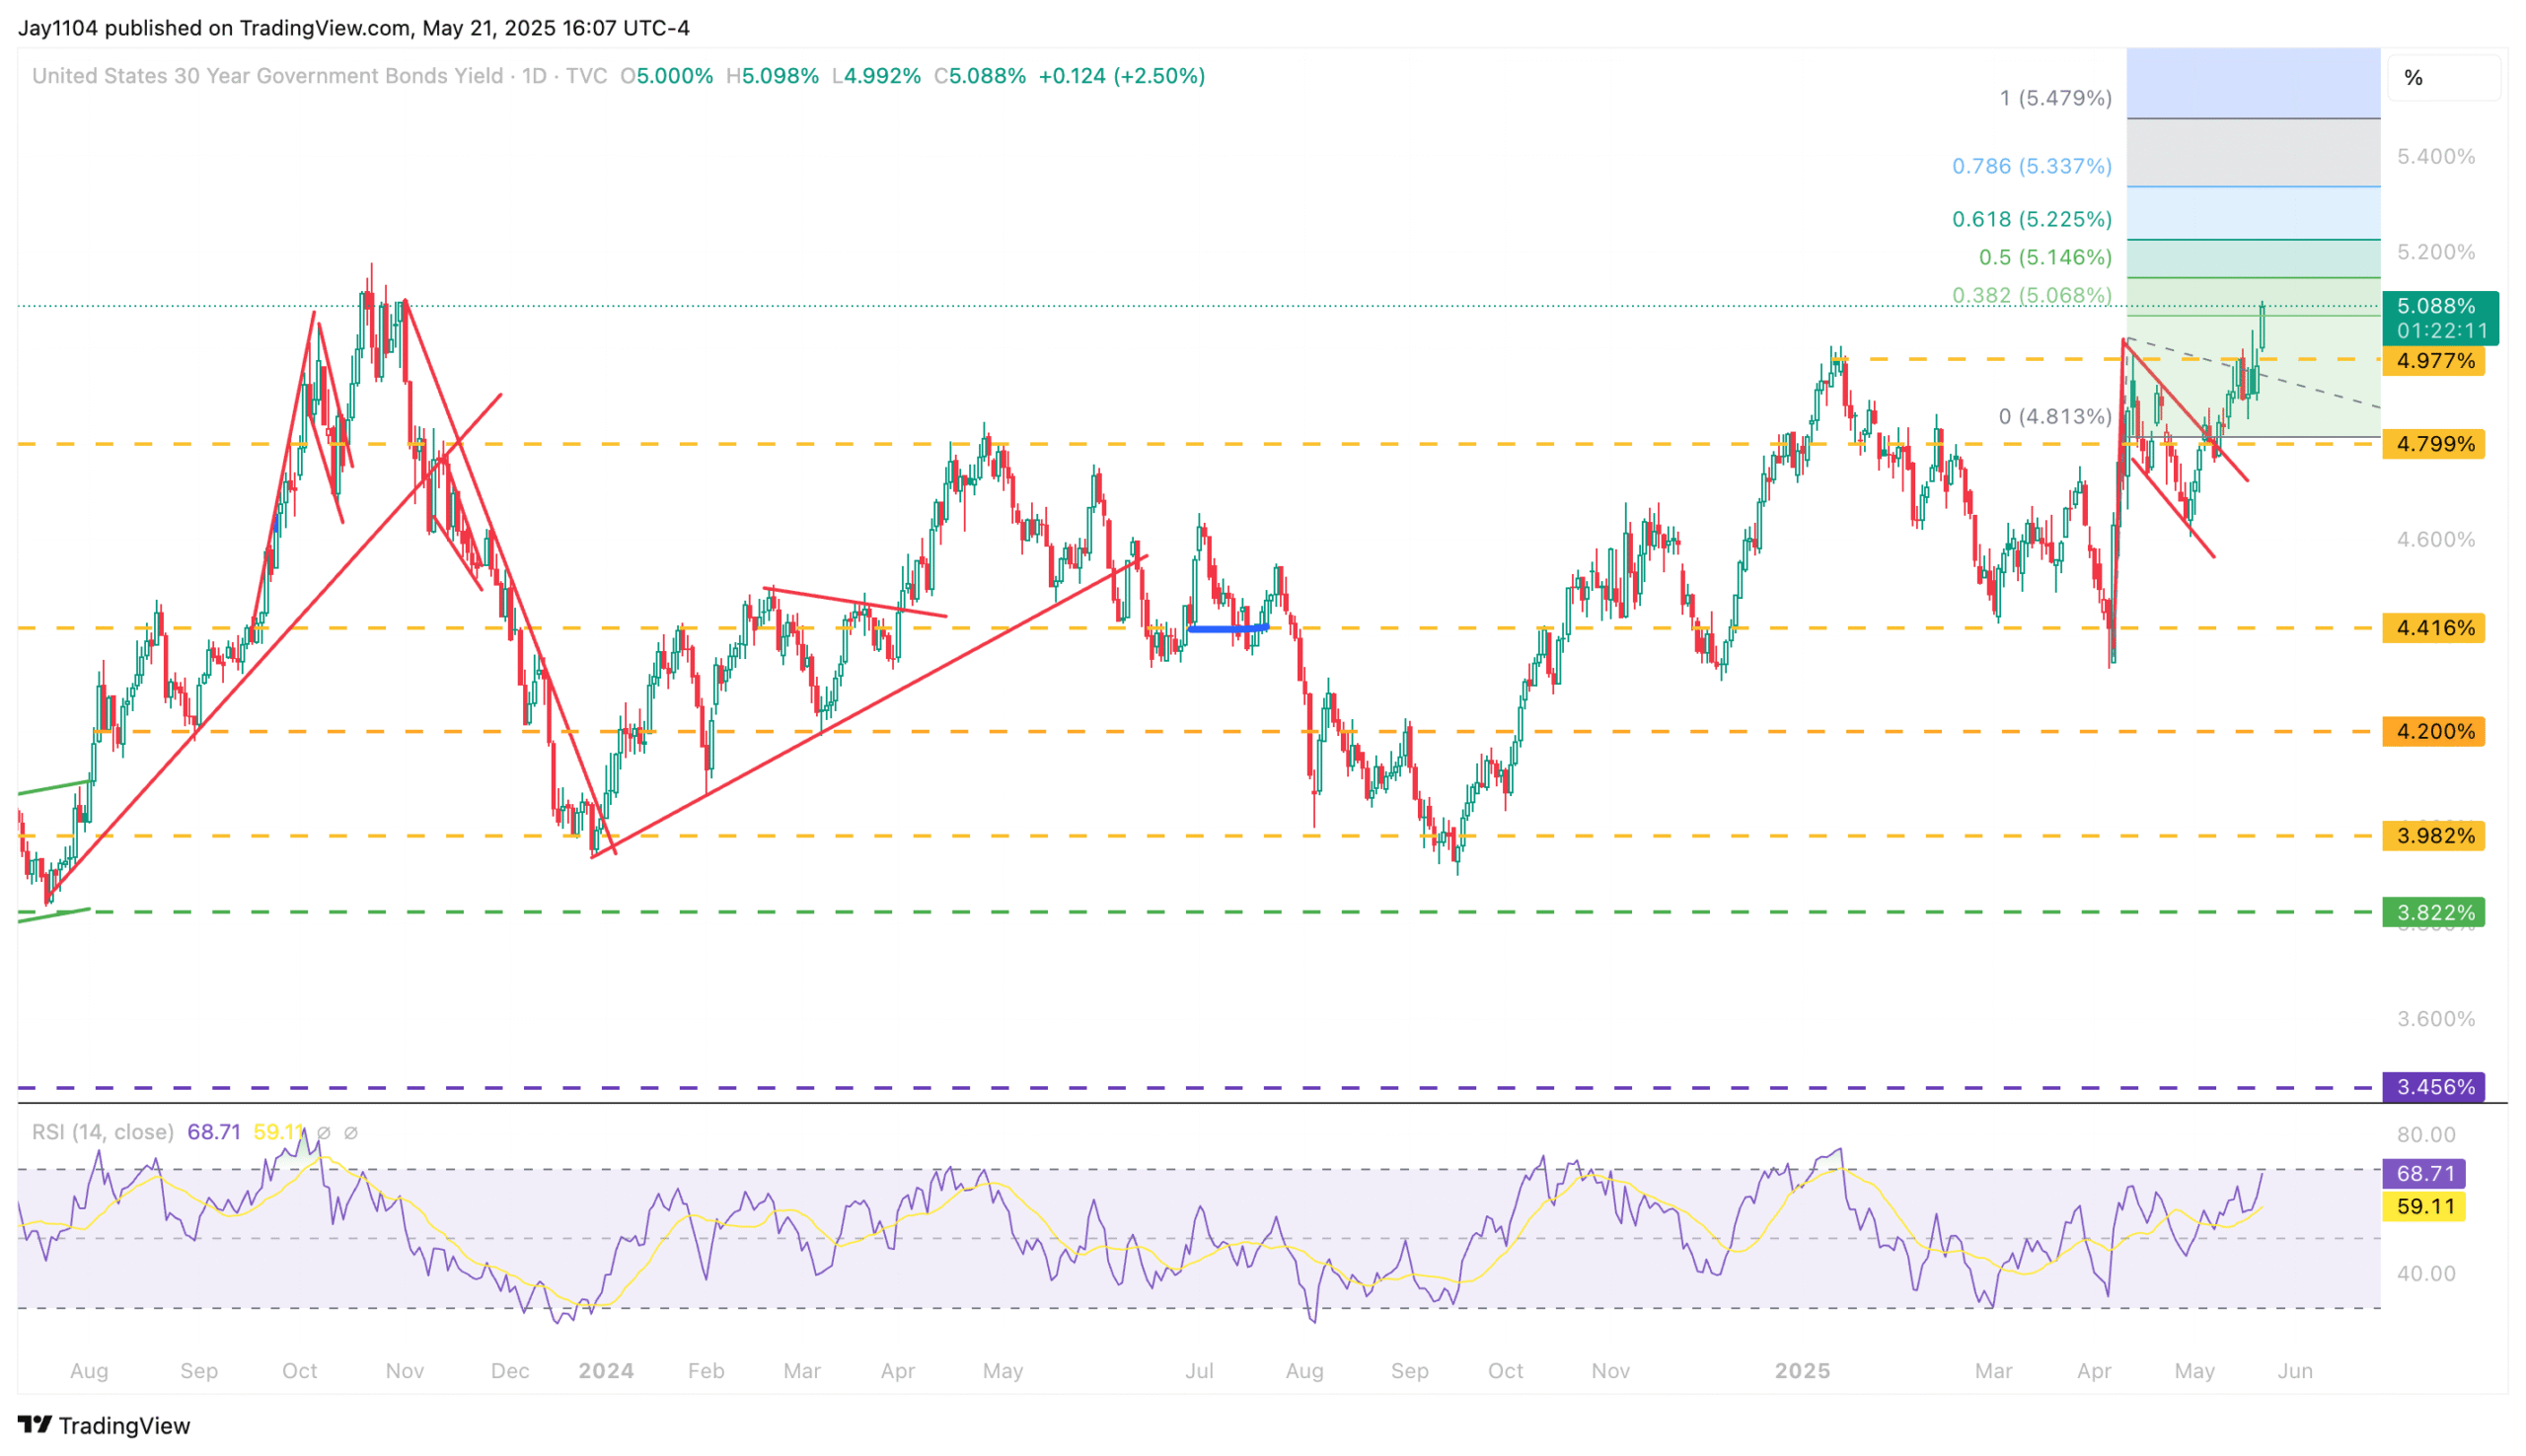Click the Fibonacci level label 1 (5.479%)

coord(2056,98)
